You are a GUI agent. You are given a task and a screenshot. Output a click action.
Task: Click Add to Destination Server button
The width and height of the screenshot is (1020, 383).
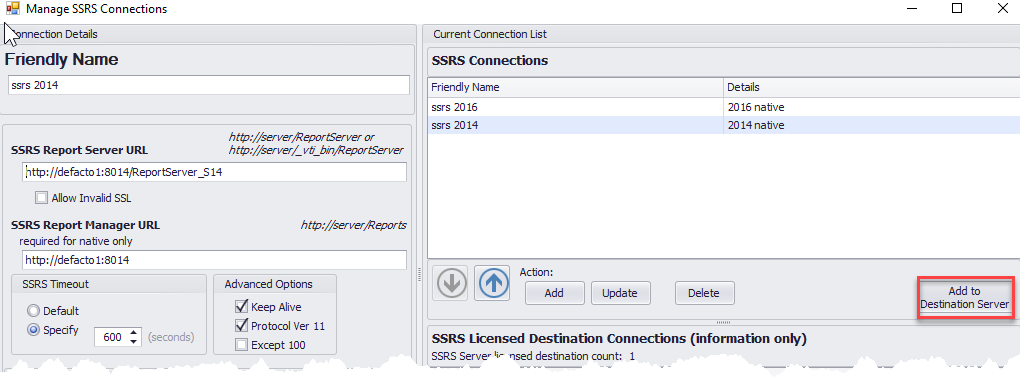pos(965,298)
